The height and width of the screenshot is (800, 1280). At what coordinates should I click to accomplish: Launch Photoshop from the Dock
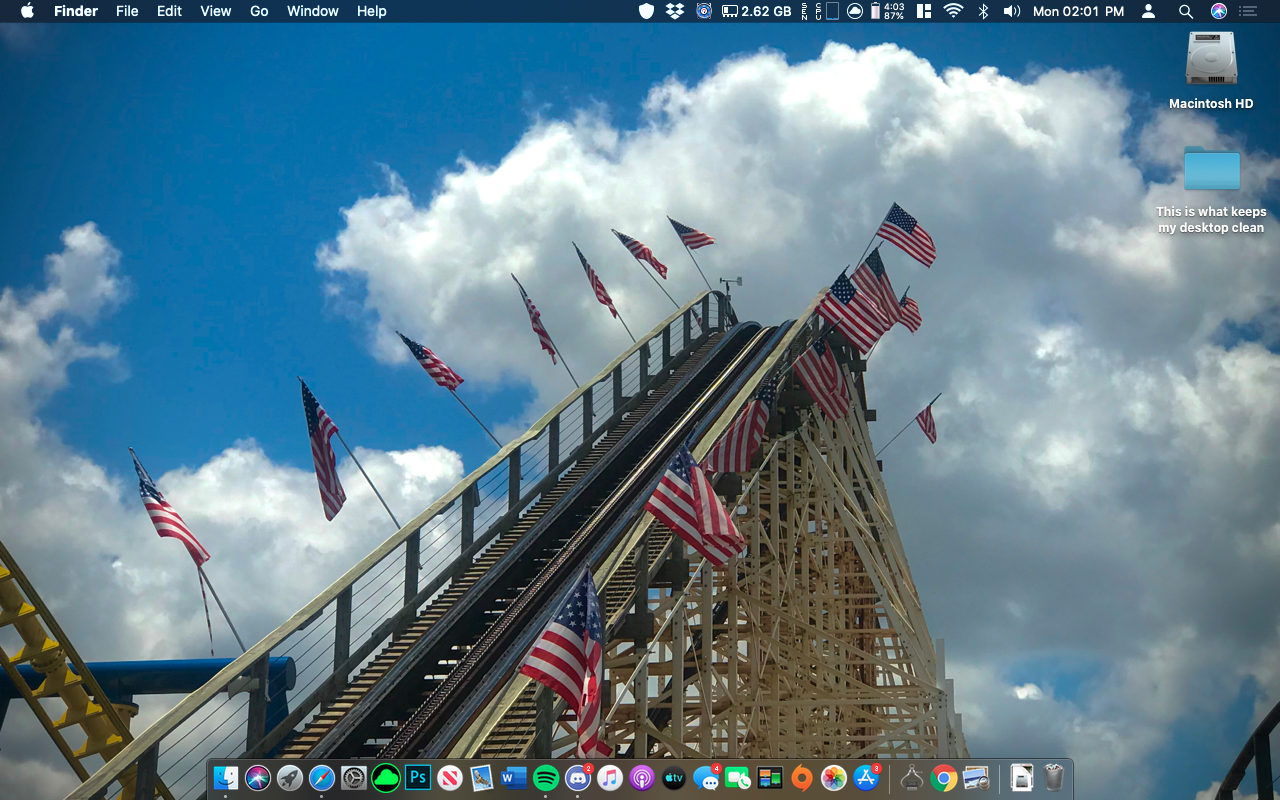click(x=418, y=777)
